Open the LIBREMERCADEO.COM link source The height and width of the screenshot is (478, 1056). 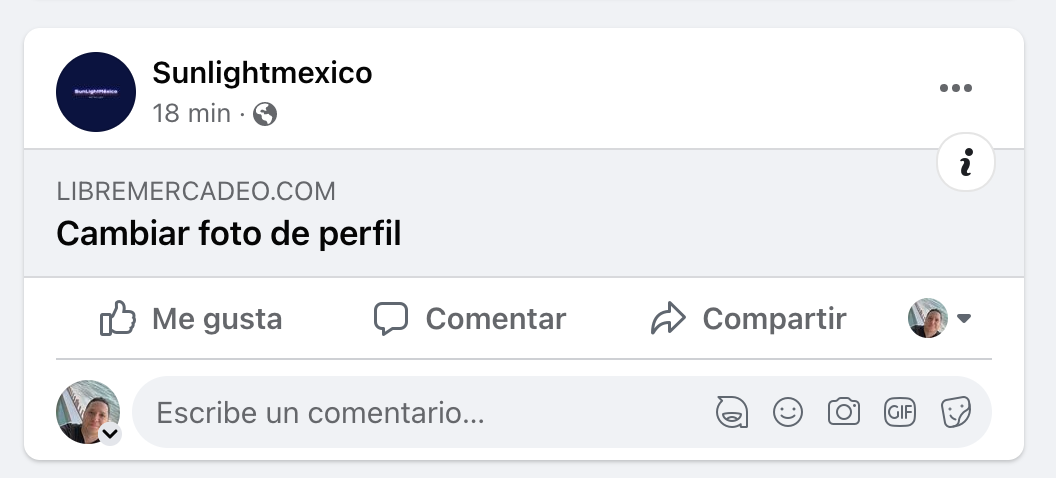[196, 191]
